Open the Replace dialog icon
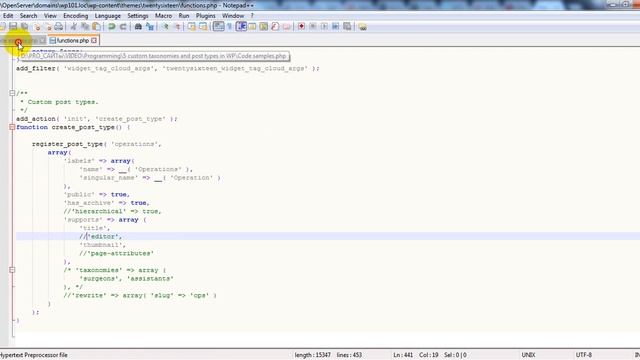 pyautogui.click(x=150, y=27)
